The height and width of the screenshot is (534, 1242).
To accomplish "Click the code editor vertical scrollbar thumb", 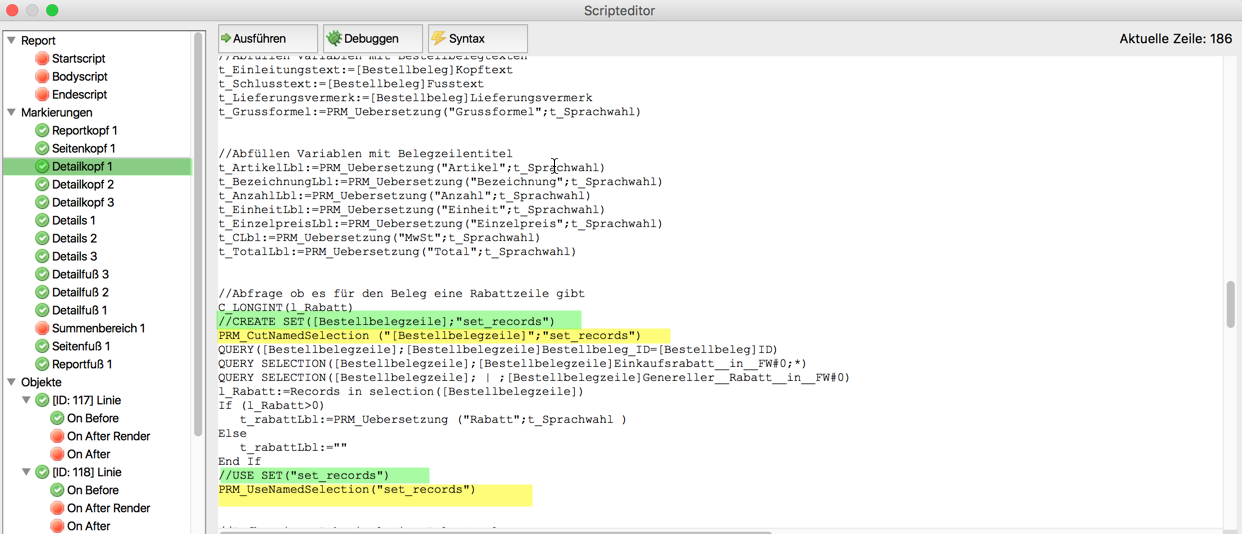I will point(1231,304).
